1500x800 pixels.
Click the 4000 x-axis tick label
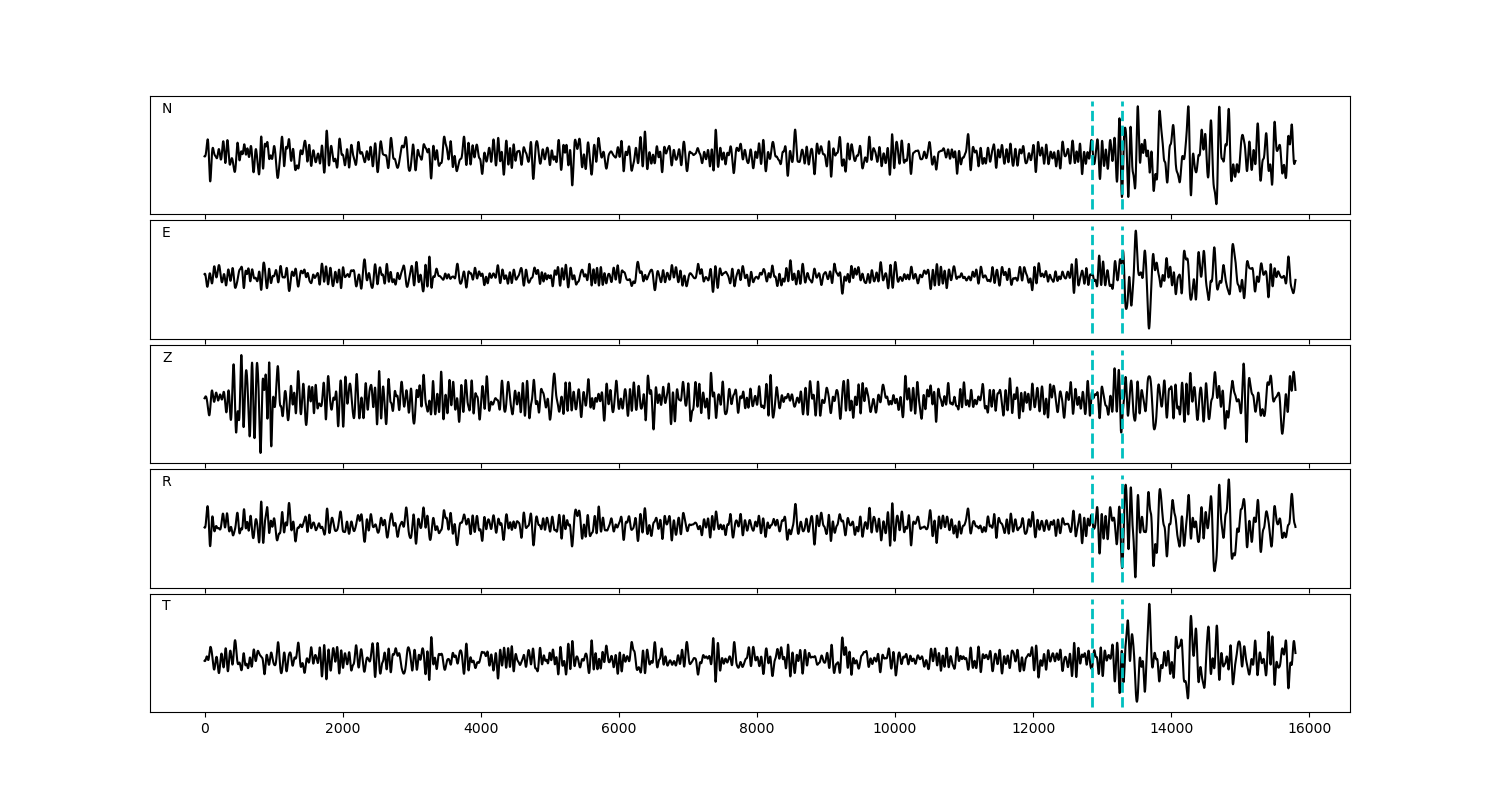(481, 730)
